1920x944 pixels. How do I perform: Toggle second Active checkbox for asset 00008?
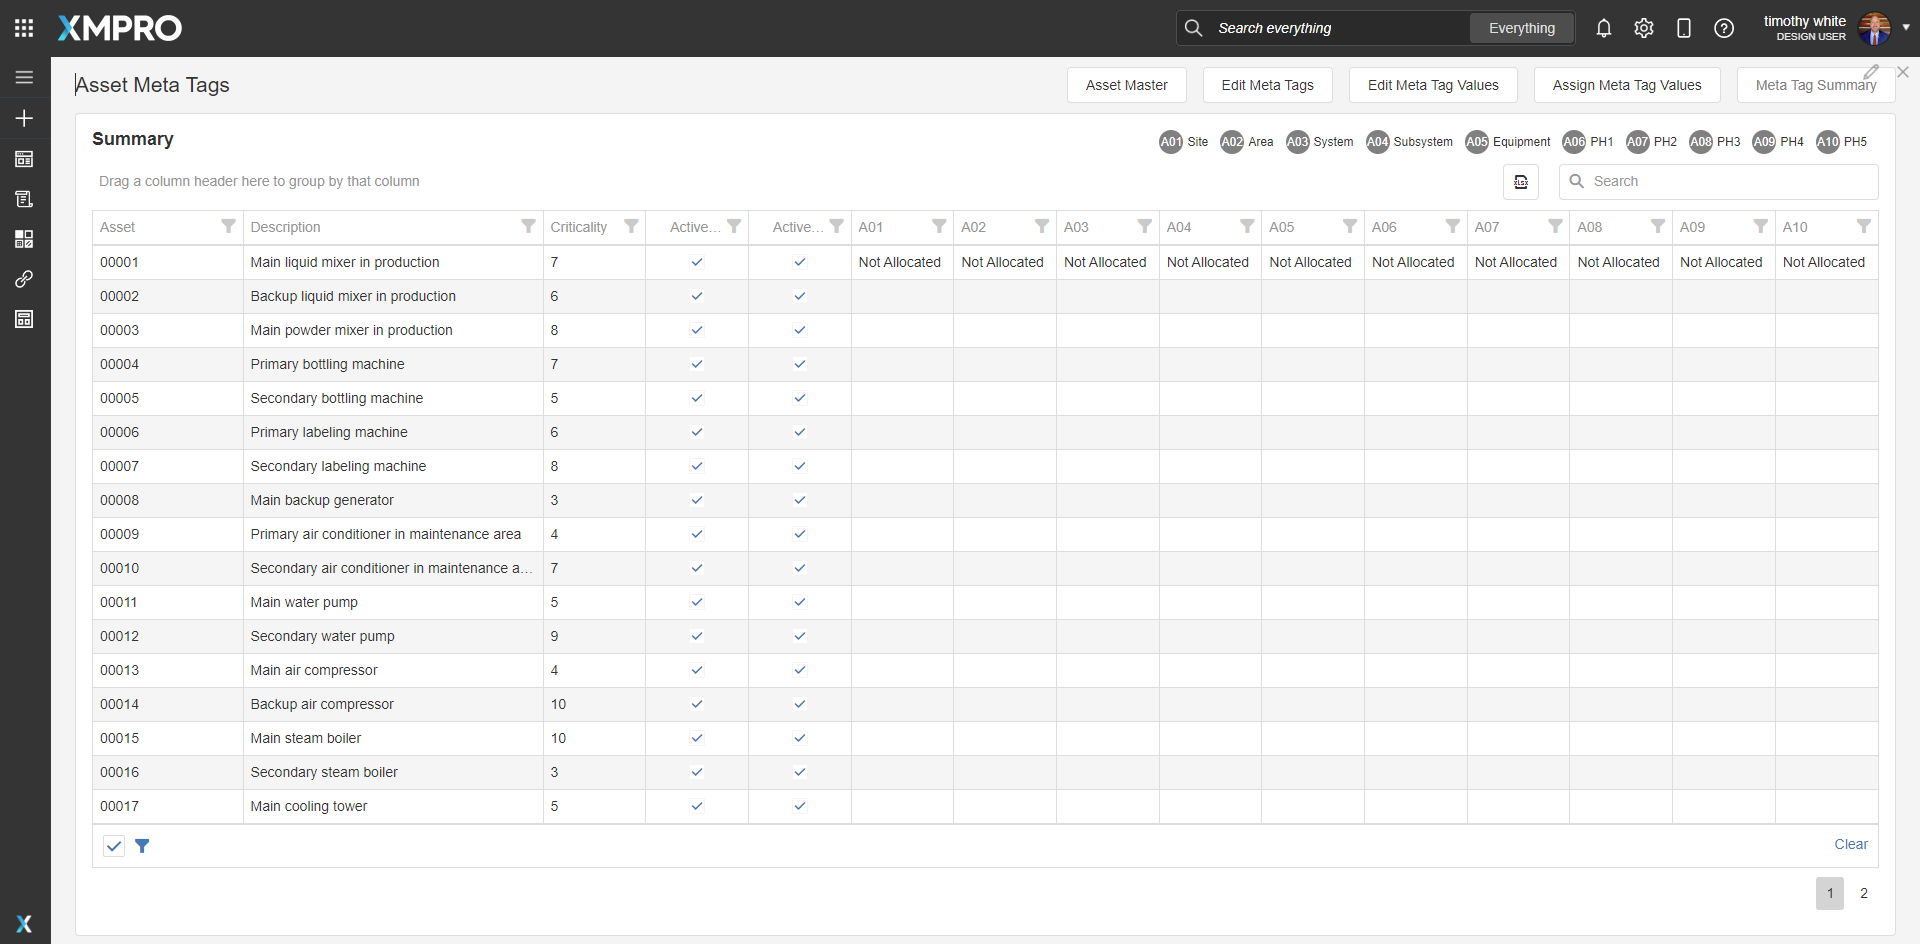coord(800,500)
